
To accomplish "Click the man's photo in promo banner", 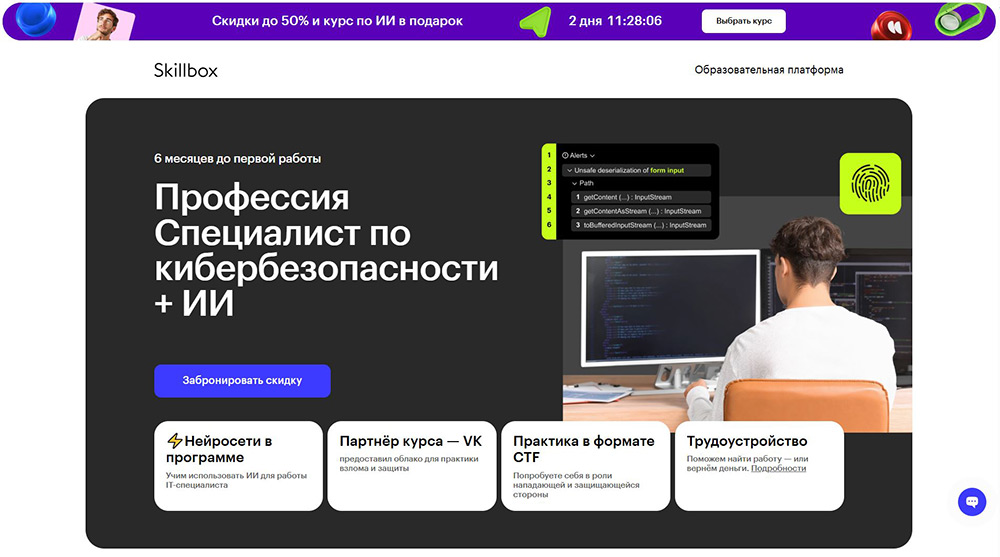I will [105, 22].
